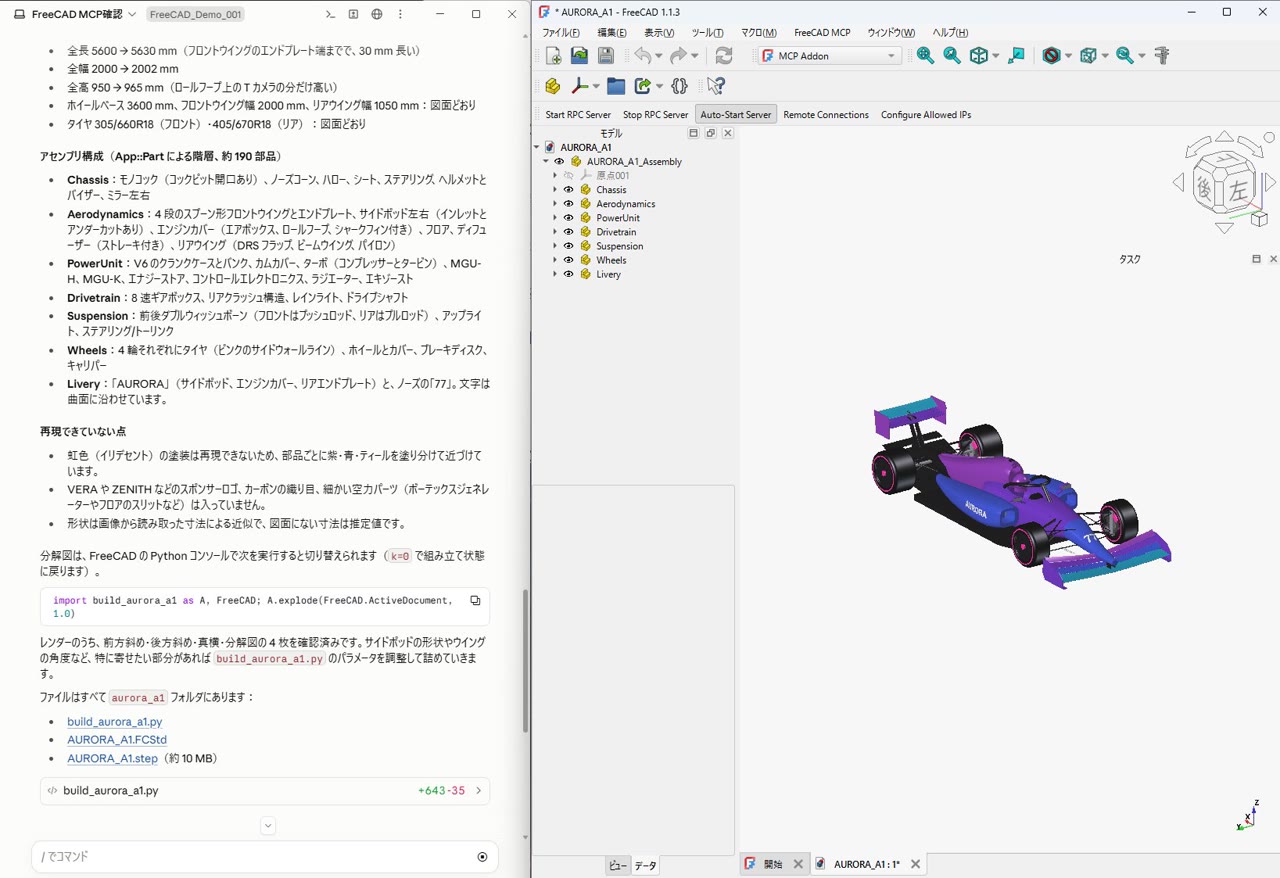Toggle the Auto-Start Server button
1280x878 pixels.
coord(736,114)
